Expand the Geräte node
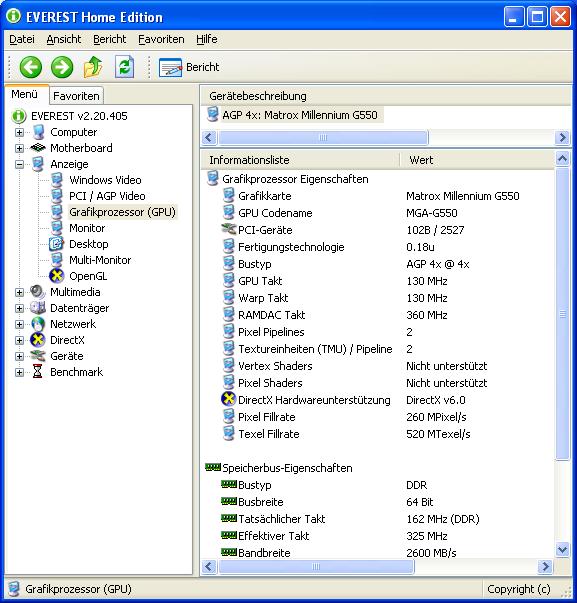This screenshot has height=603, width=577. tap(19, 356)
